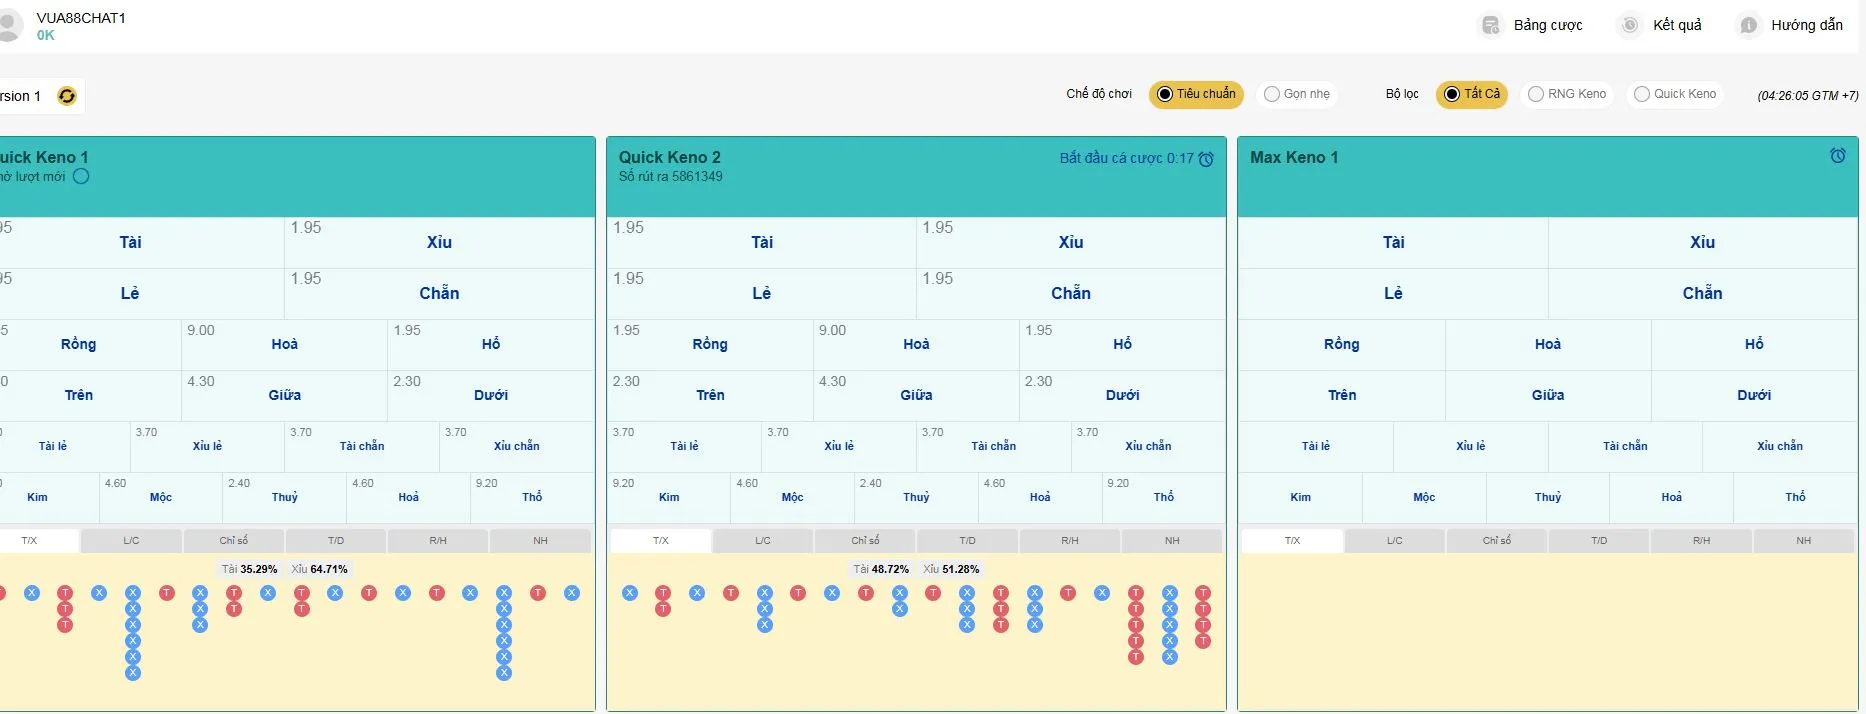
Task: Select the Gọn nhẹ compact mode
Action: (1297, 94)
